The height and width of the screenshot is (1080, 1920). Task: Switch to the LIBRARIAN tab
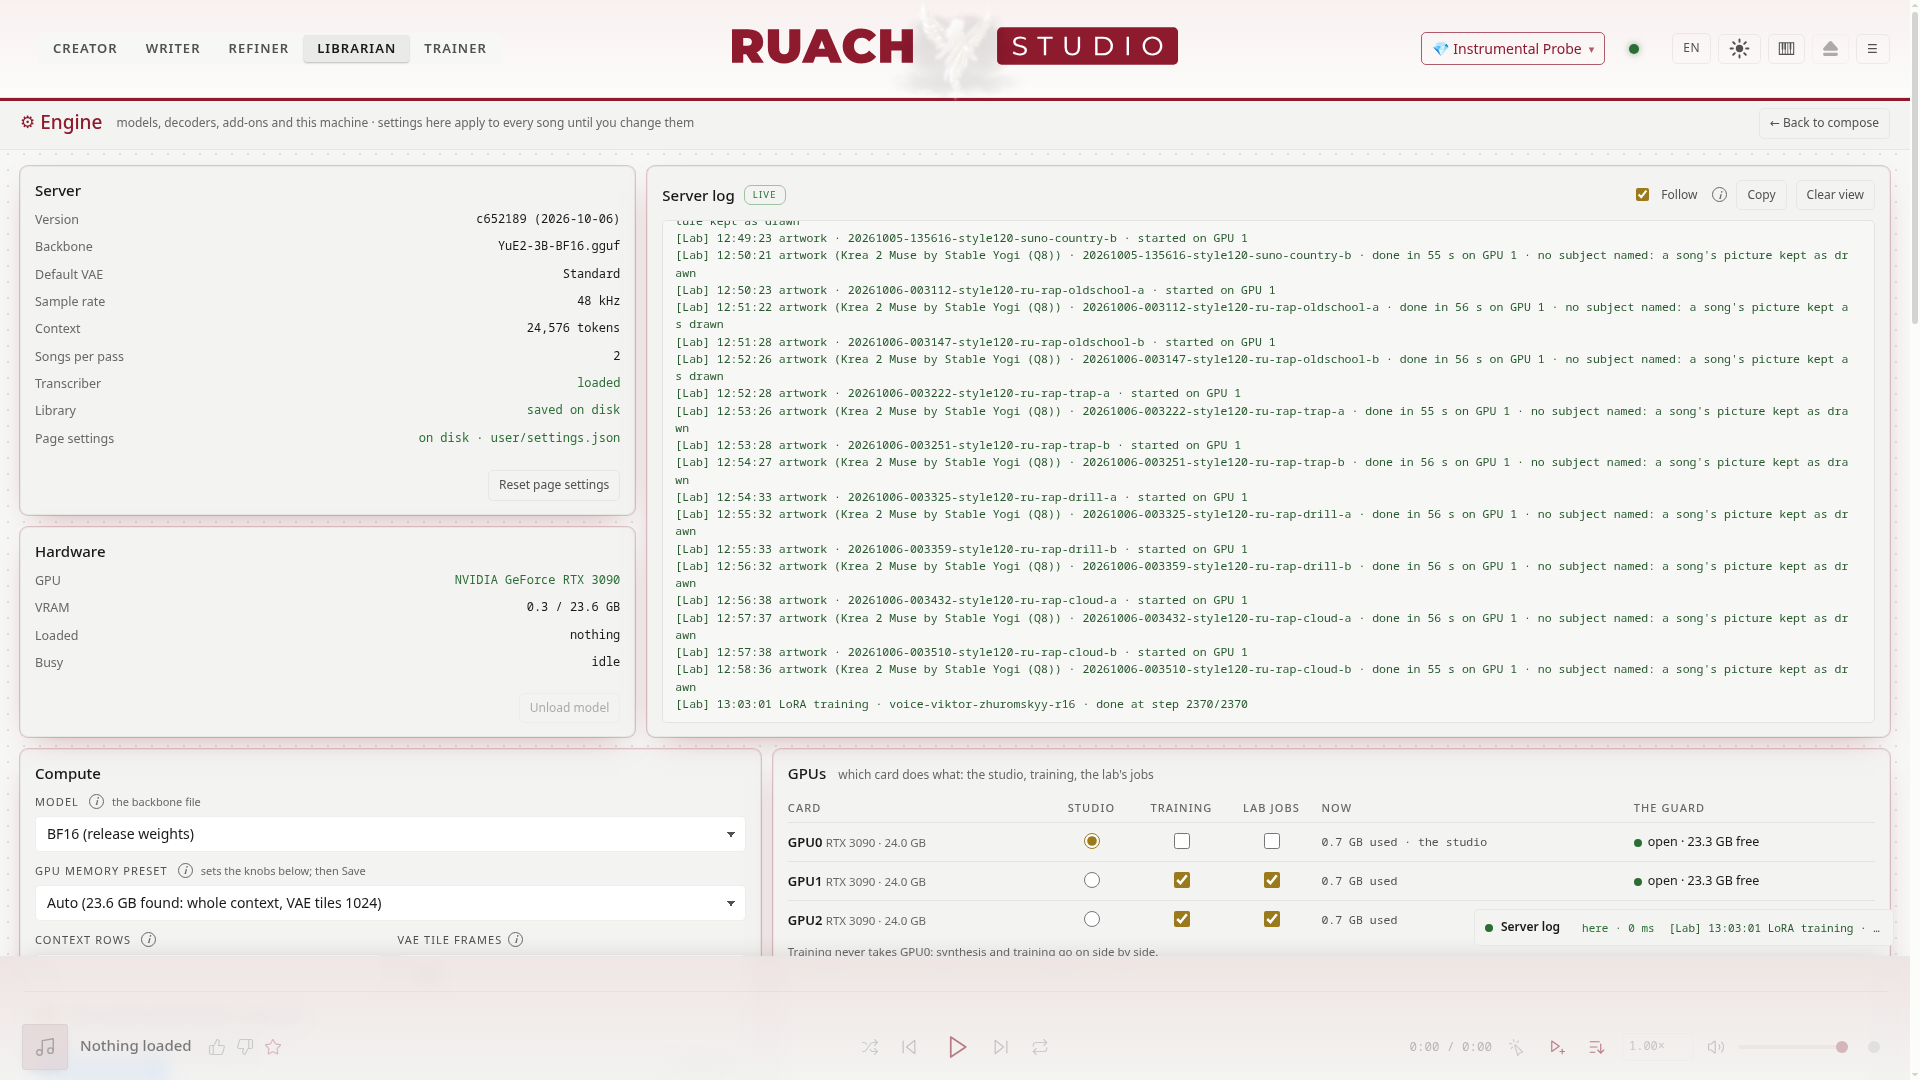[356, 48]
